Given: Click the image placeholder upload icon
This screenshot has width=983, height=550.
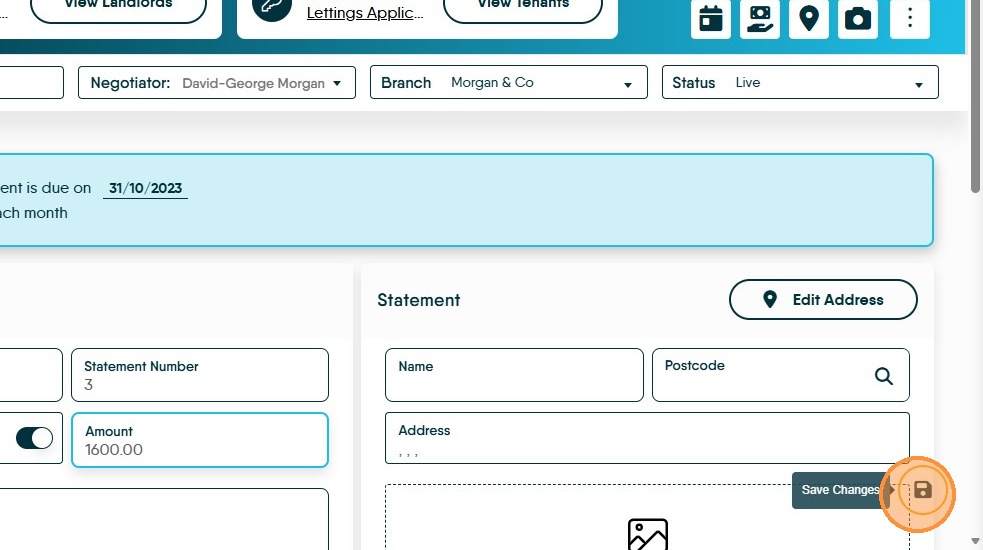Looking at the screenshot, I should [648, 534].
